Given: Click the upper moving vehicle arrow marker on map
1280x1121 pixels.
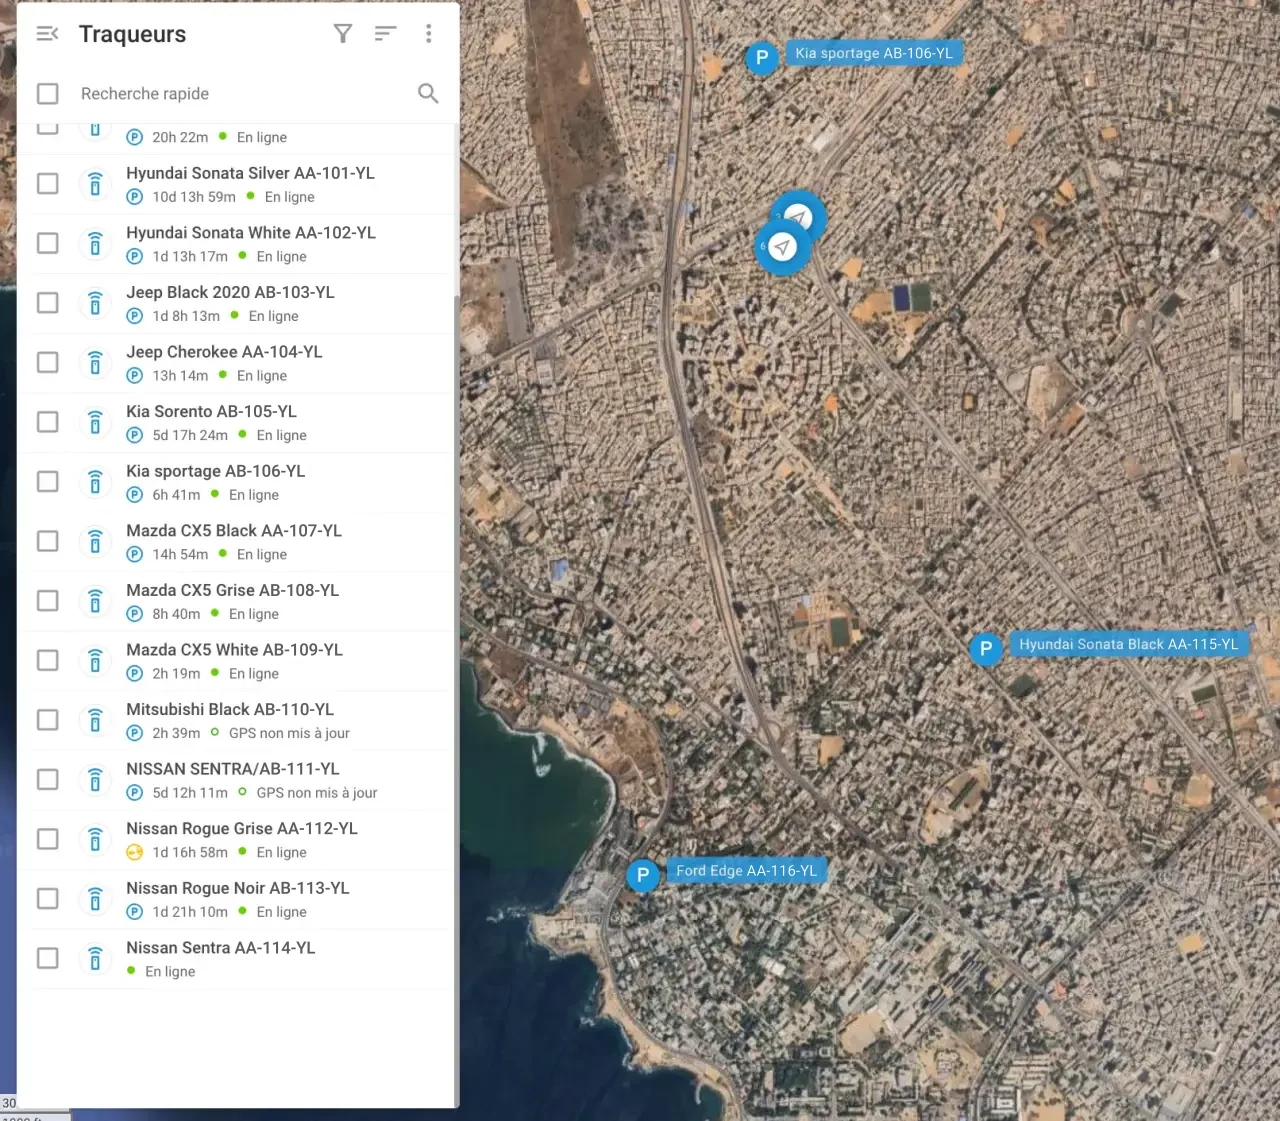Looking at the screenshot, I should click(800, 214).
